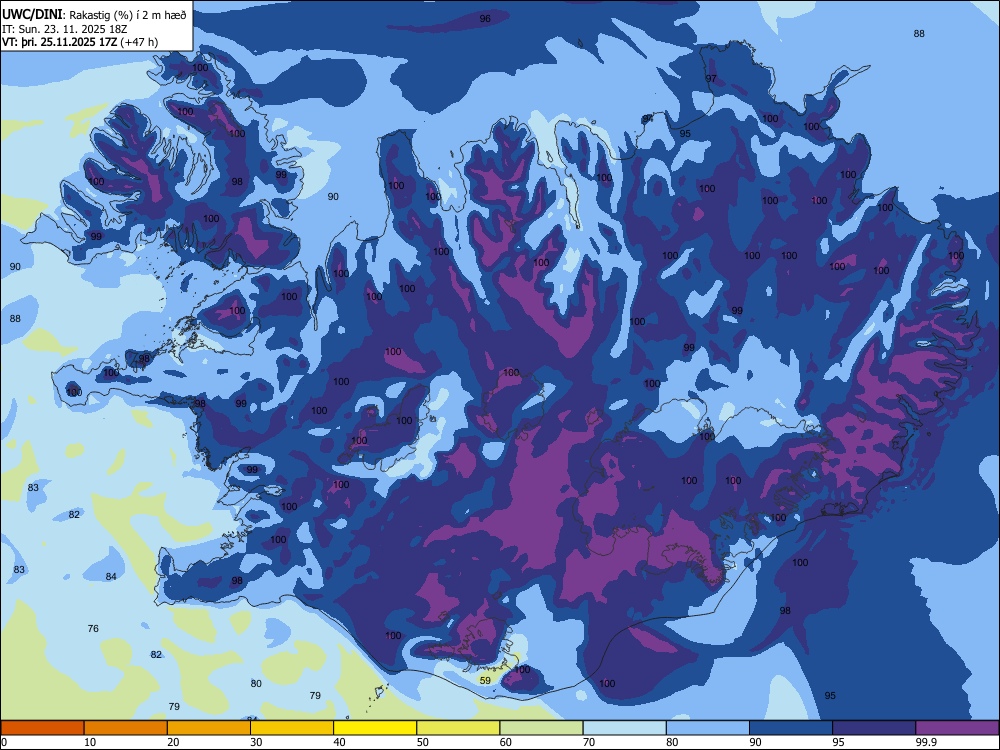Pick the 60–70 light green legend swatch
Screen dimensions: 1000x750
(x=541, y=728)
